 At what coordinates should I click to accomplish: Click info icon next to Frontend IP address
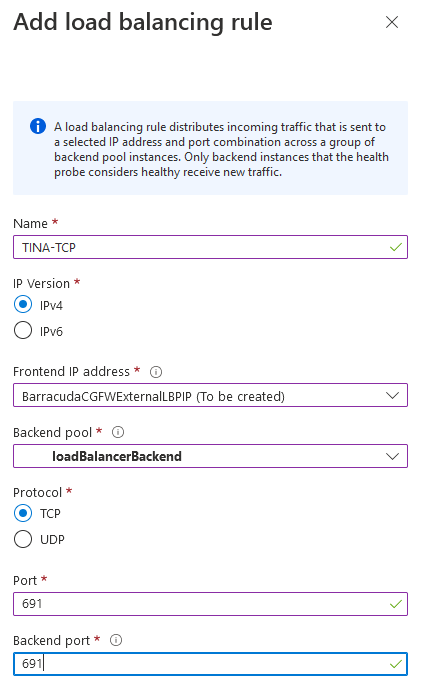156,372
